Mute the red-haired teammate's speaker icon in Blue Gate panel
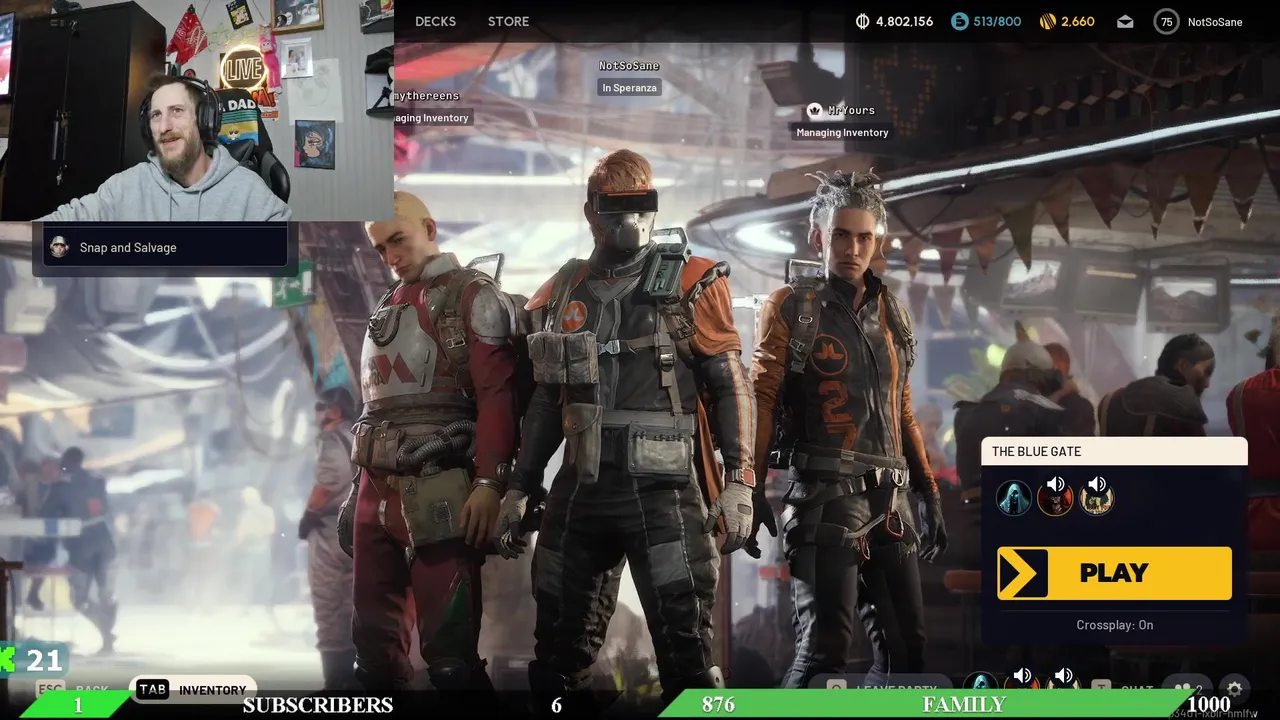This screenshot has height=720, width=1280. tap(1056, 485)
